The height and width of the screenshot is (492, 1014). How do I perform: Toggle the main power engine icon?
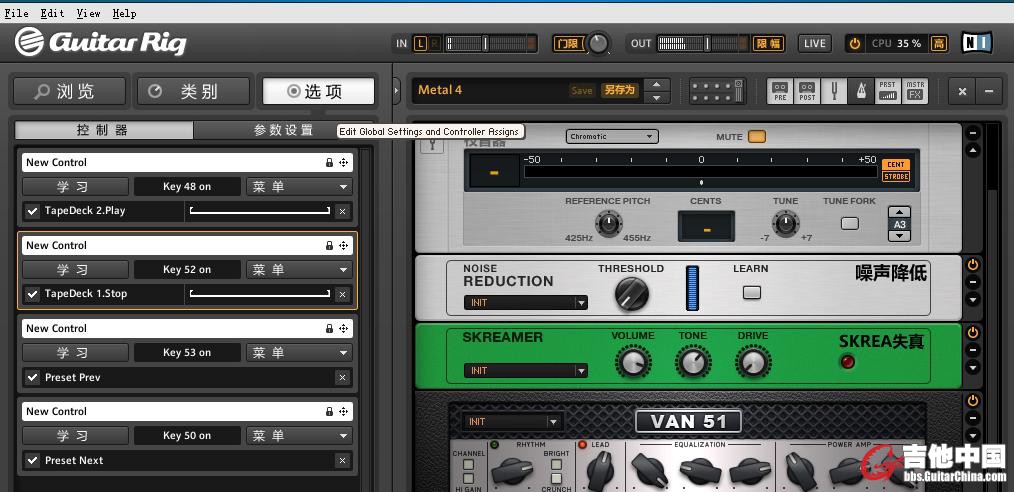(855, 43)
